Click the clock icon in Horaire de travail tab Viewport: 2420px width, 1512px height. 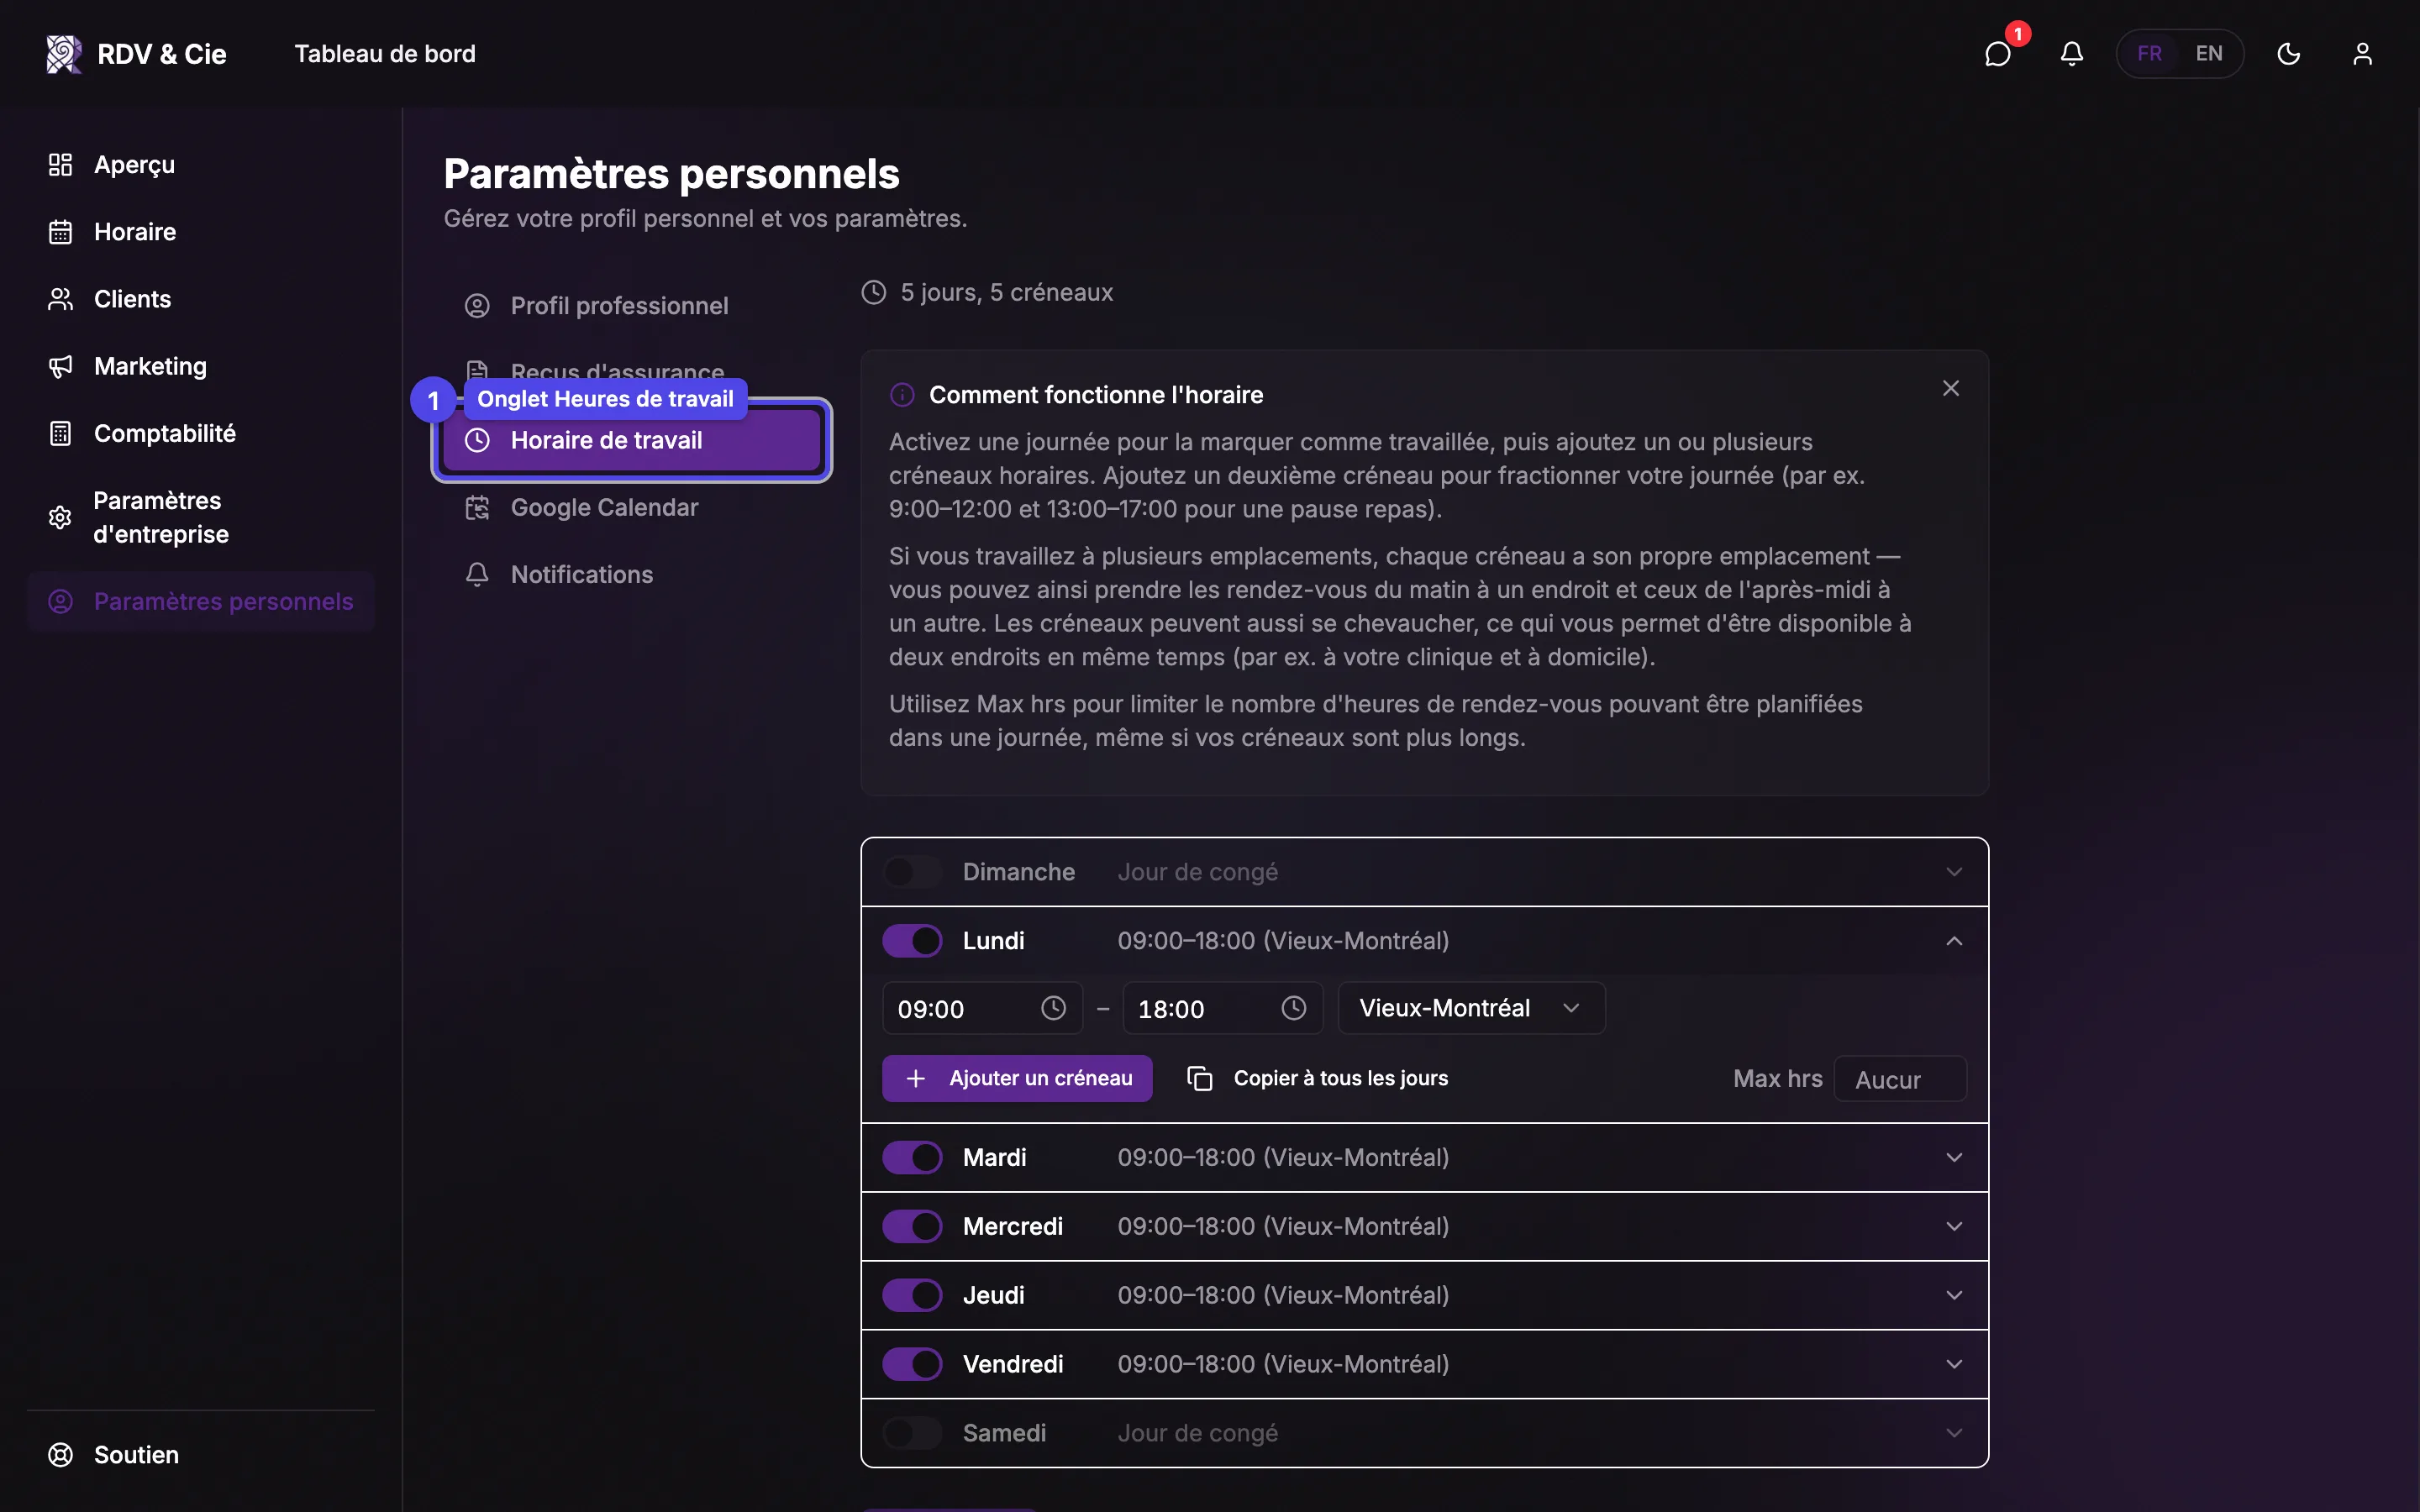click(477, 440)
